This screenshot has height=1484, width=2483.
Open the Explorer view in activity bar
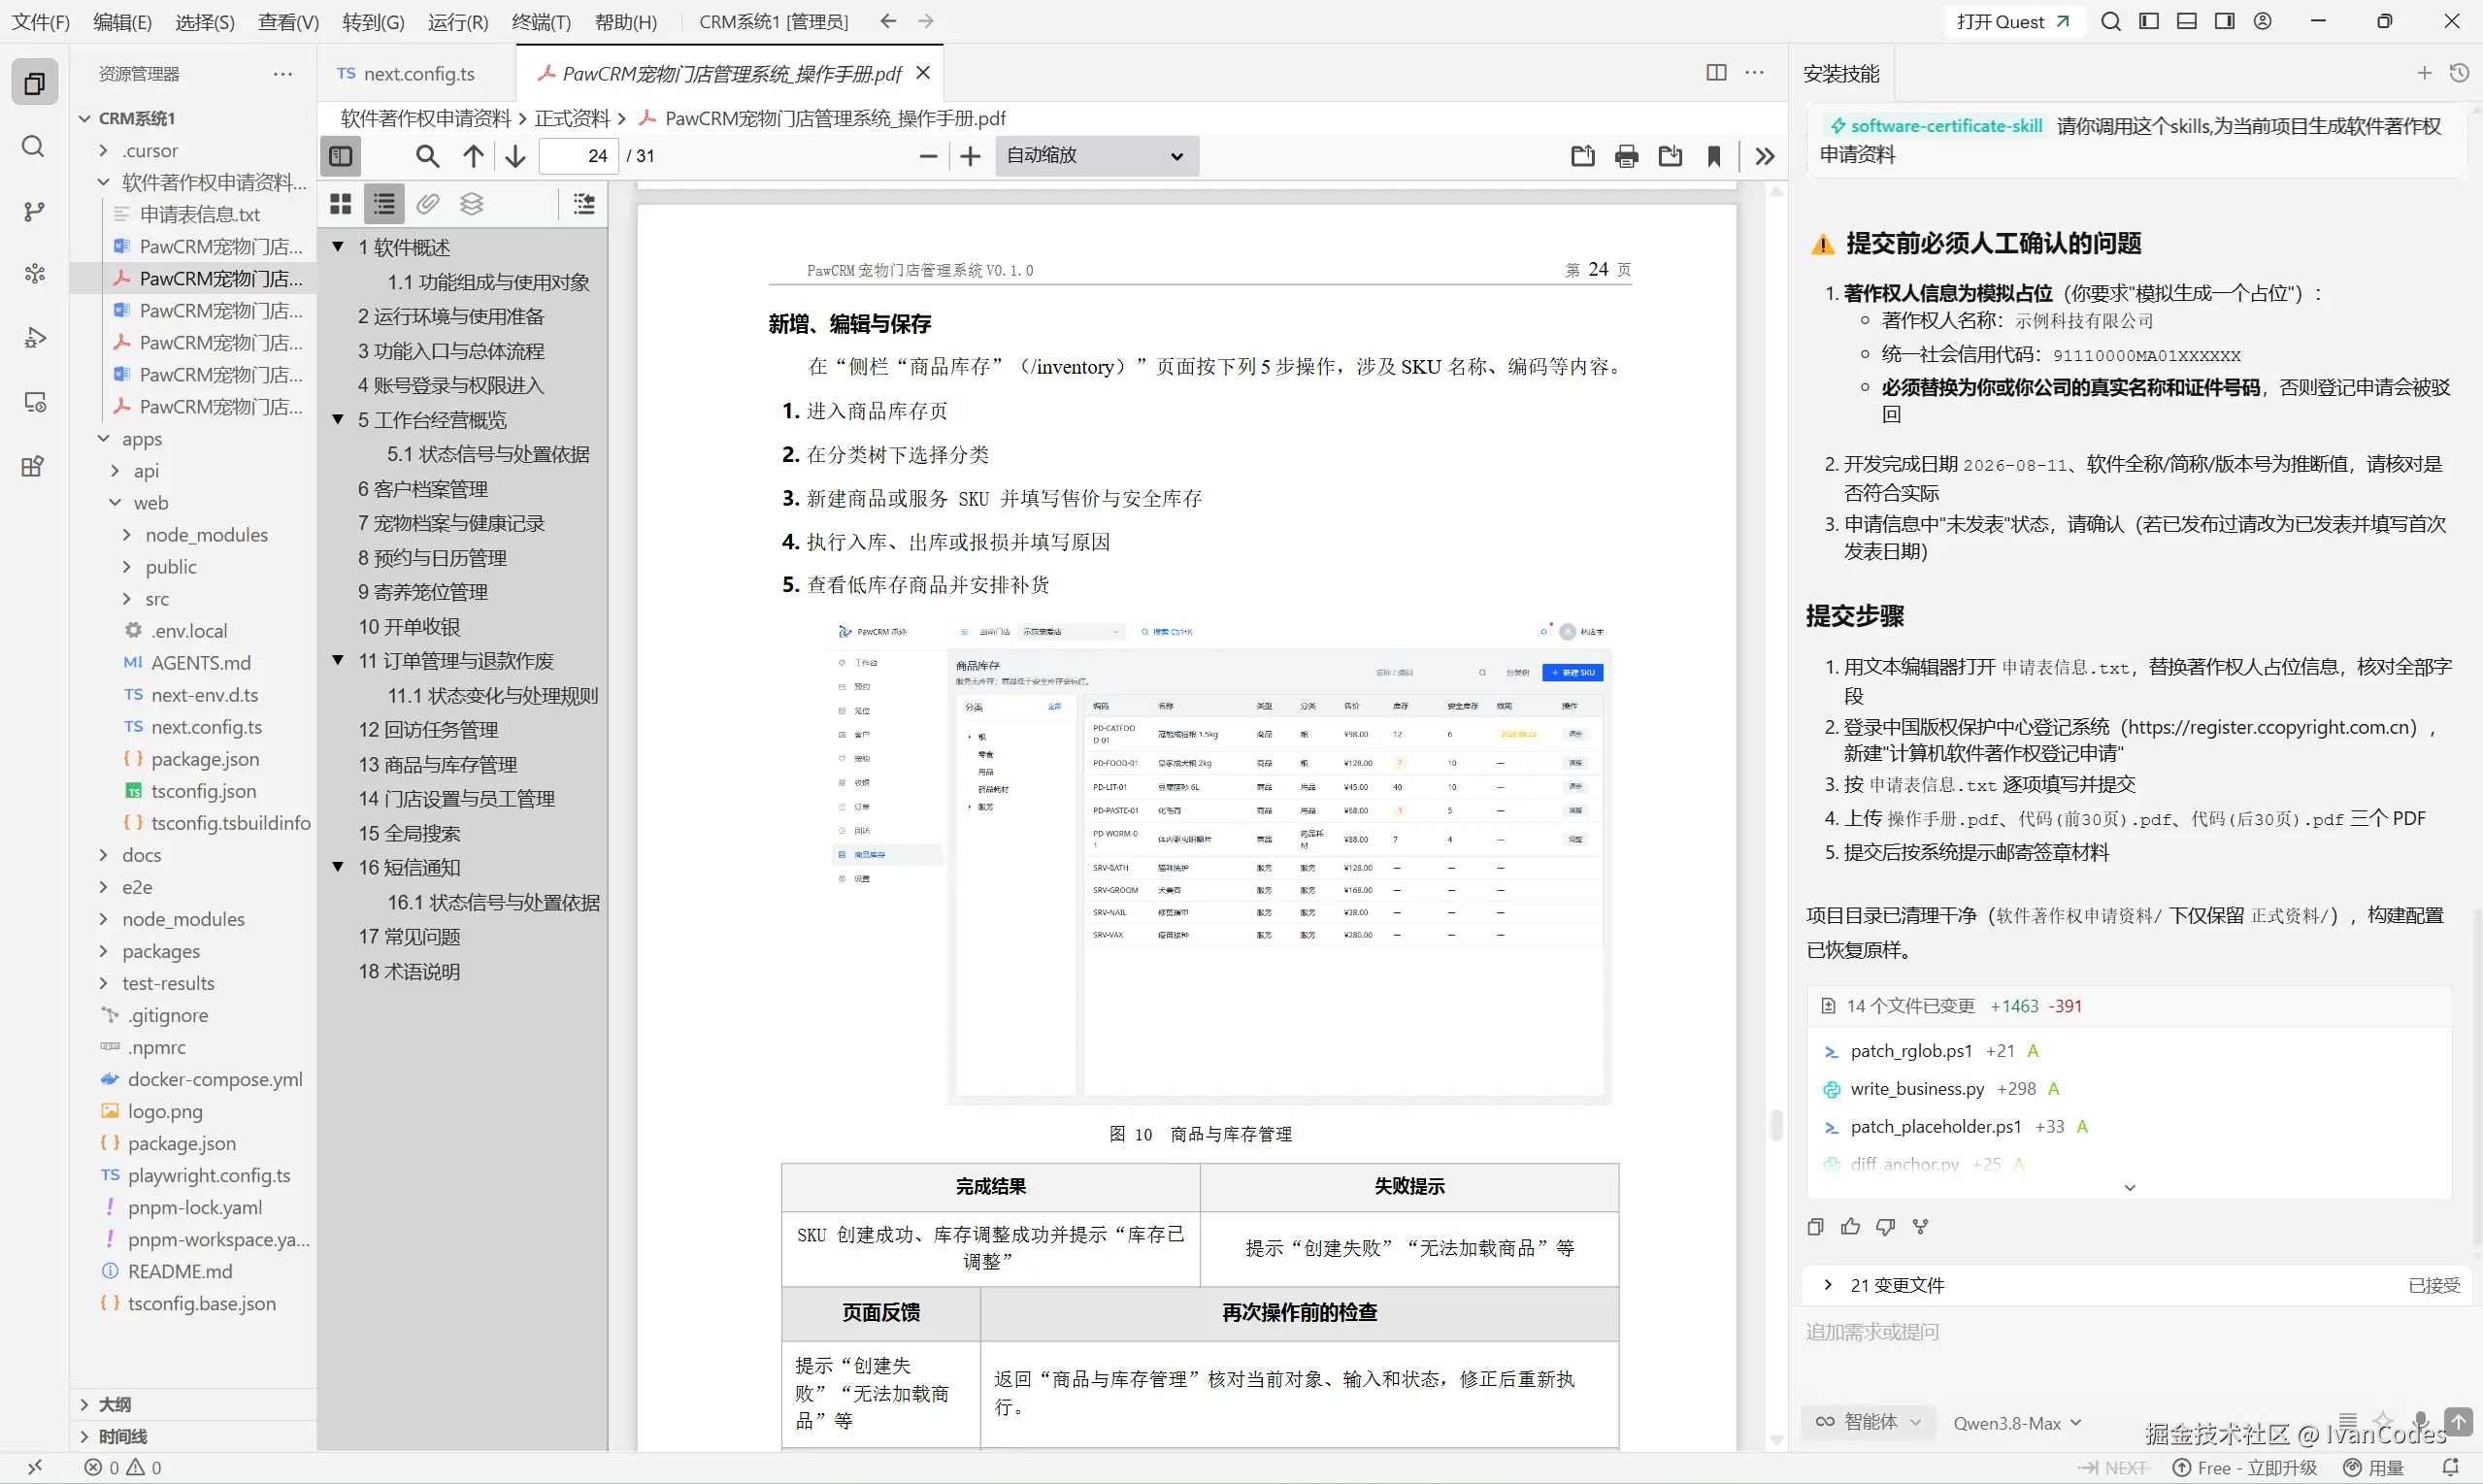tap(34, 84)
